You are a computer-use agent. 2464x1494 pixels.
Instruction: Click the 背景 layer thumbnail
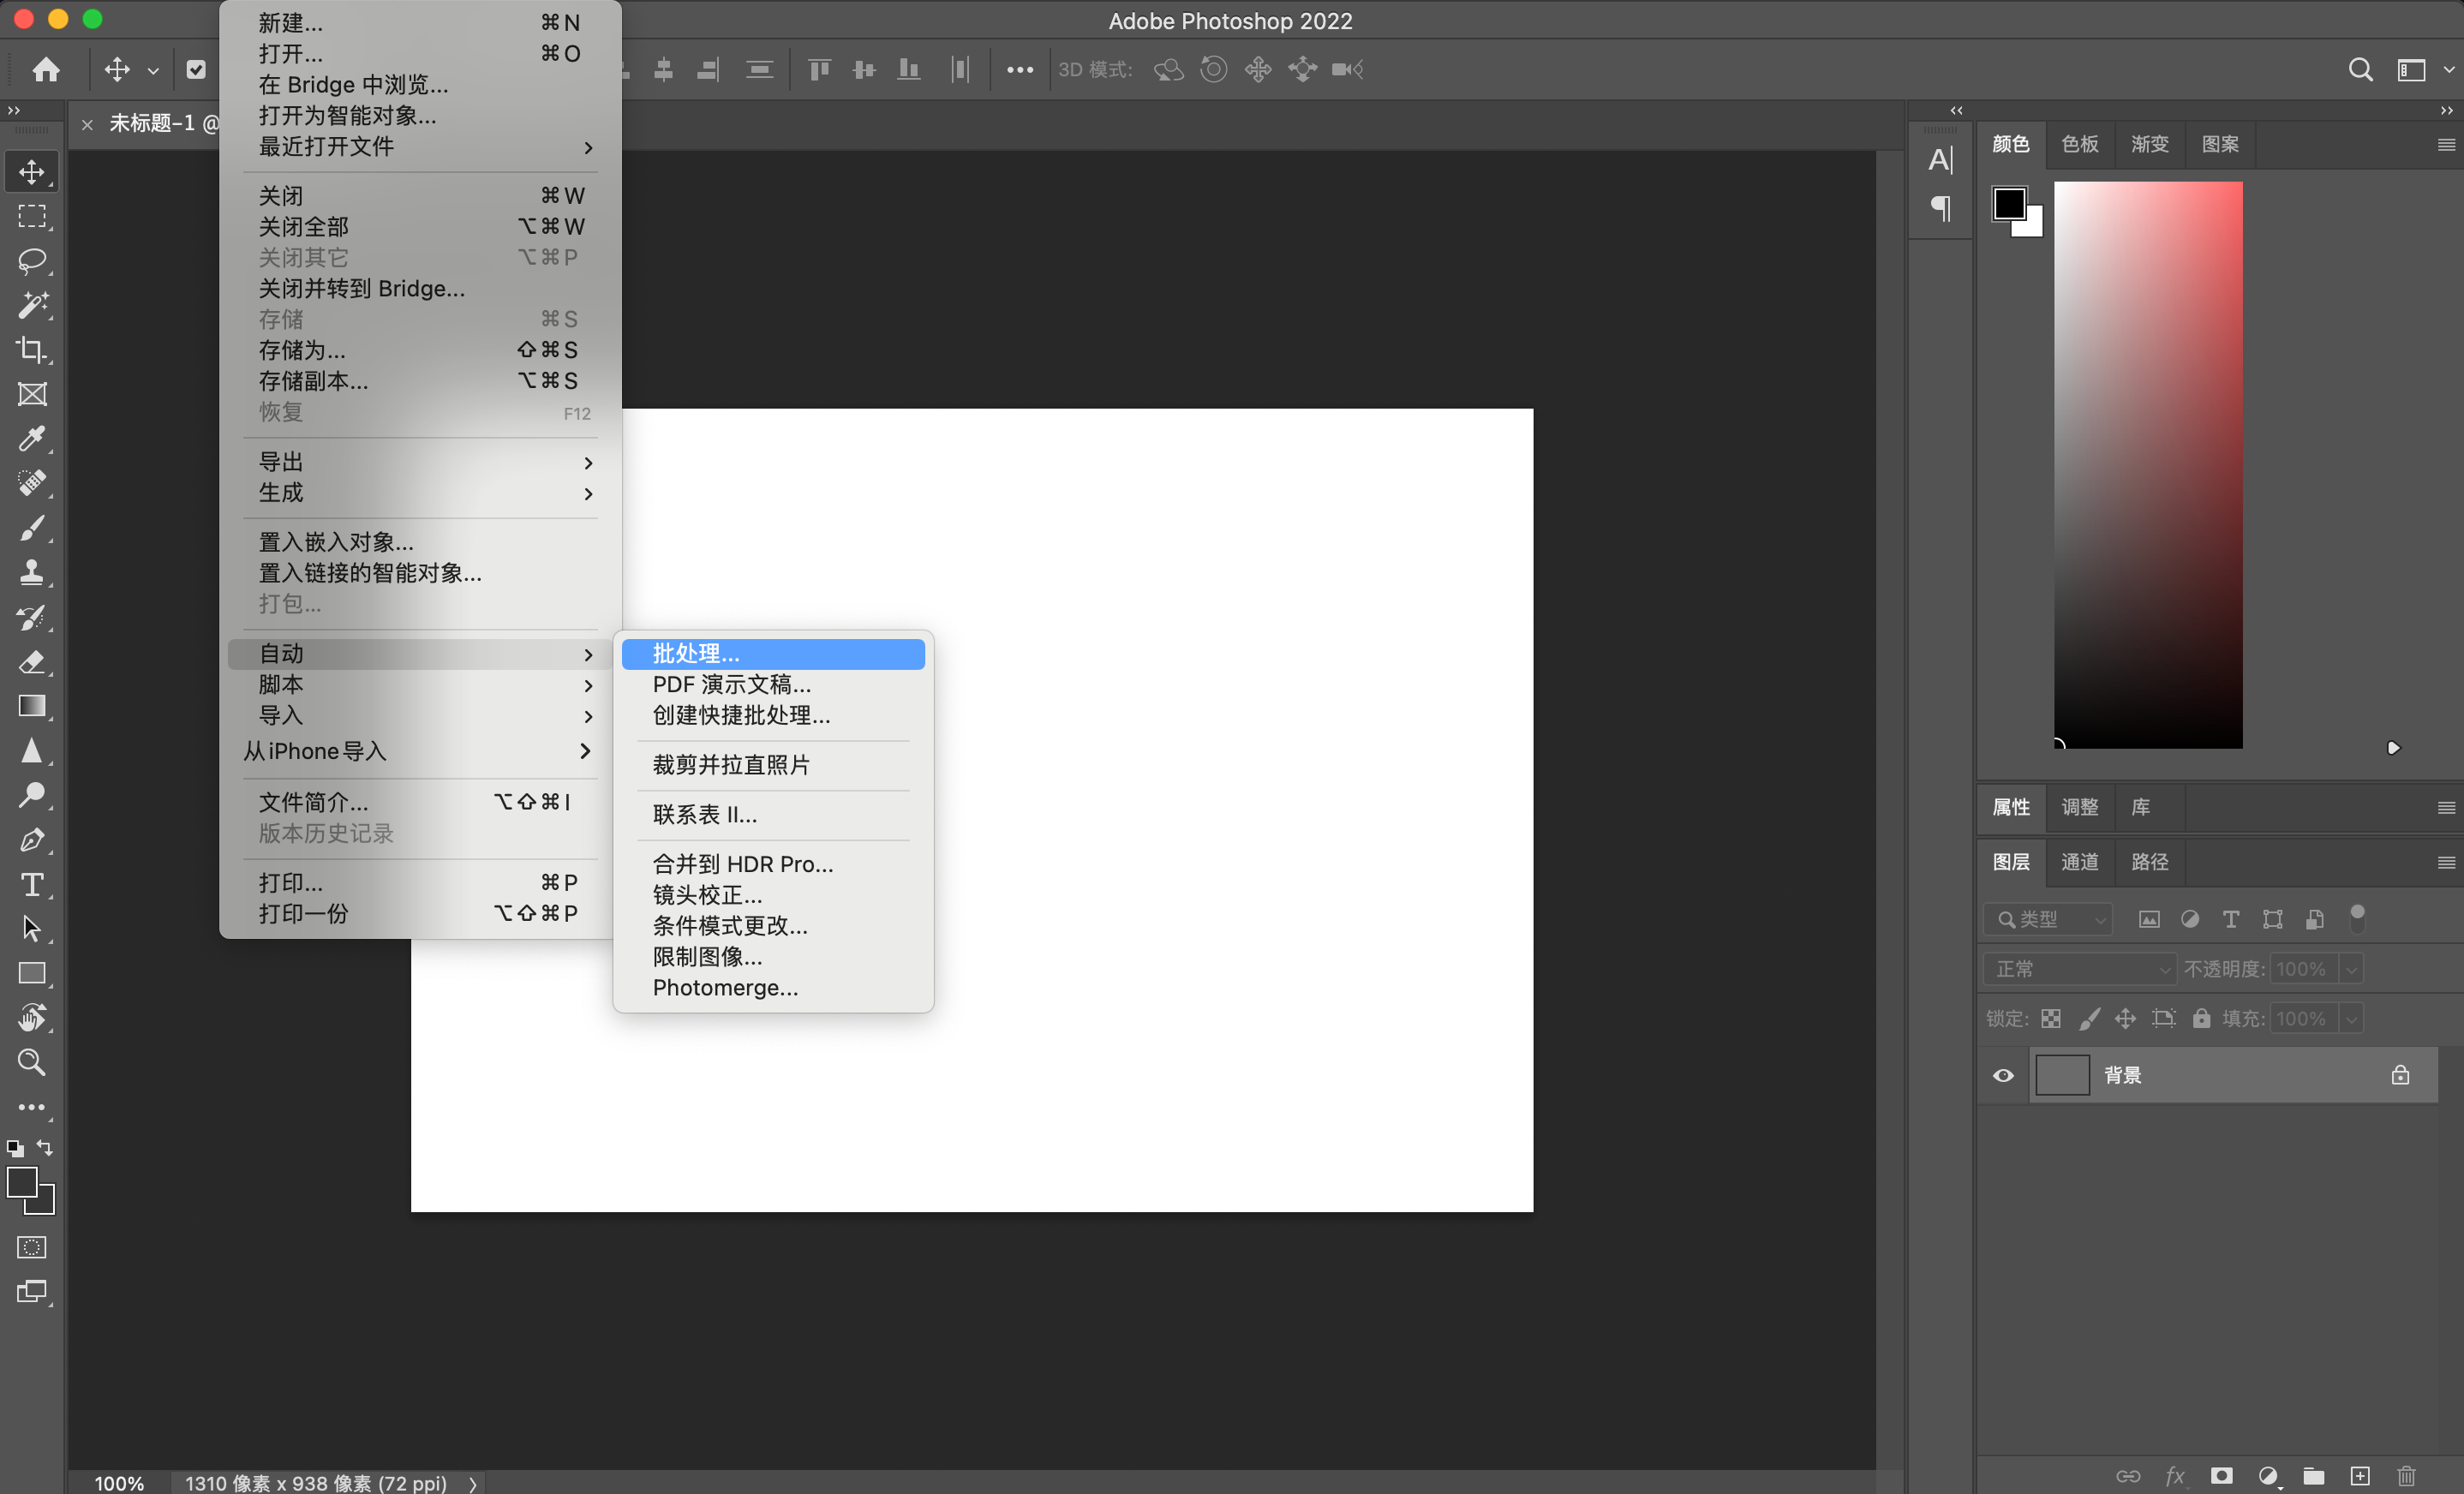point(2062,1076)
